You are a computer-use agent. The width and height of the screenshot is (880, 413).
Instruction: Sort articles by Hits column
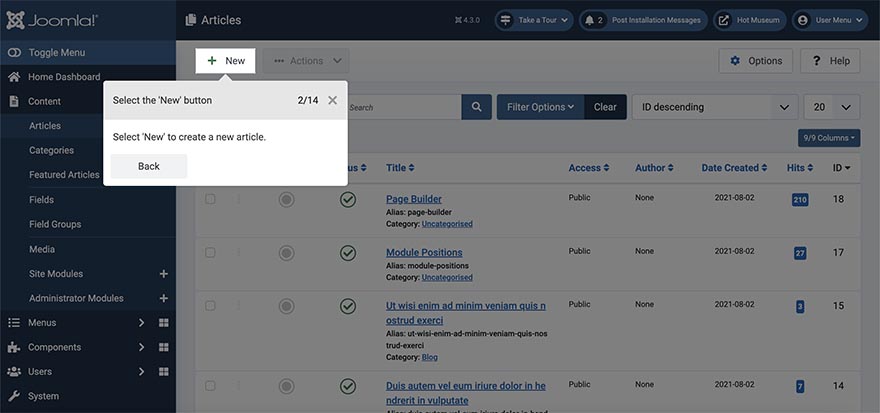(x=800, y=168)
